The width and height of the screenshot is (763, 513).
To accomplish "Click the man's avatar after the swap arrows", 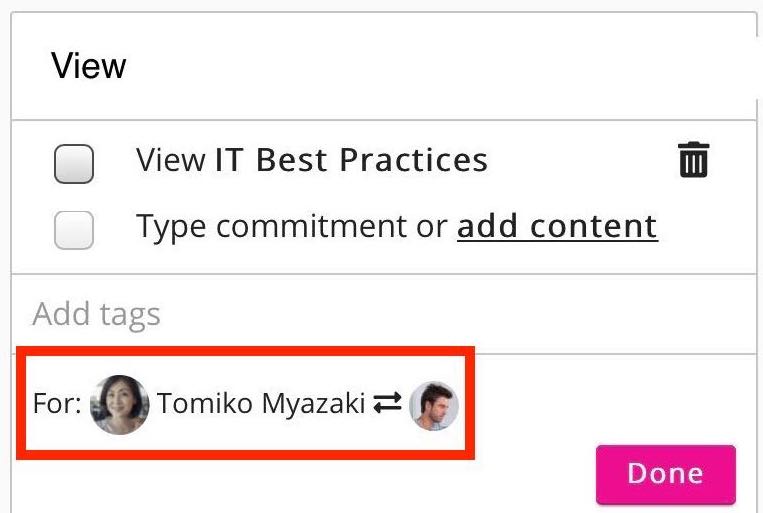I will click(434, 405).
